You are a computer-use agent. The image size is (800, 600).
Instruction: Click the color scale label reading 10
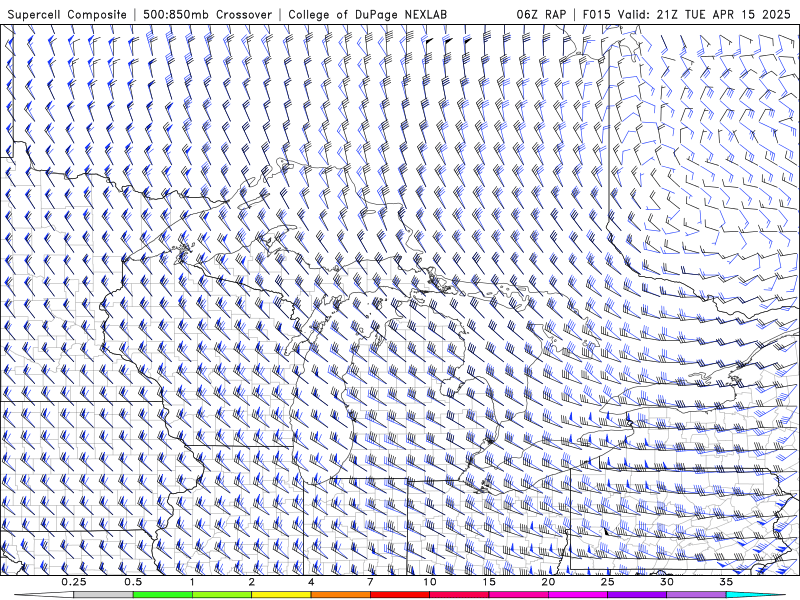[x=430, y=582]
